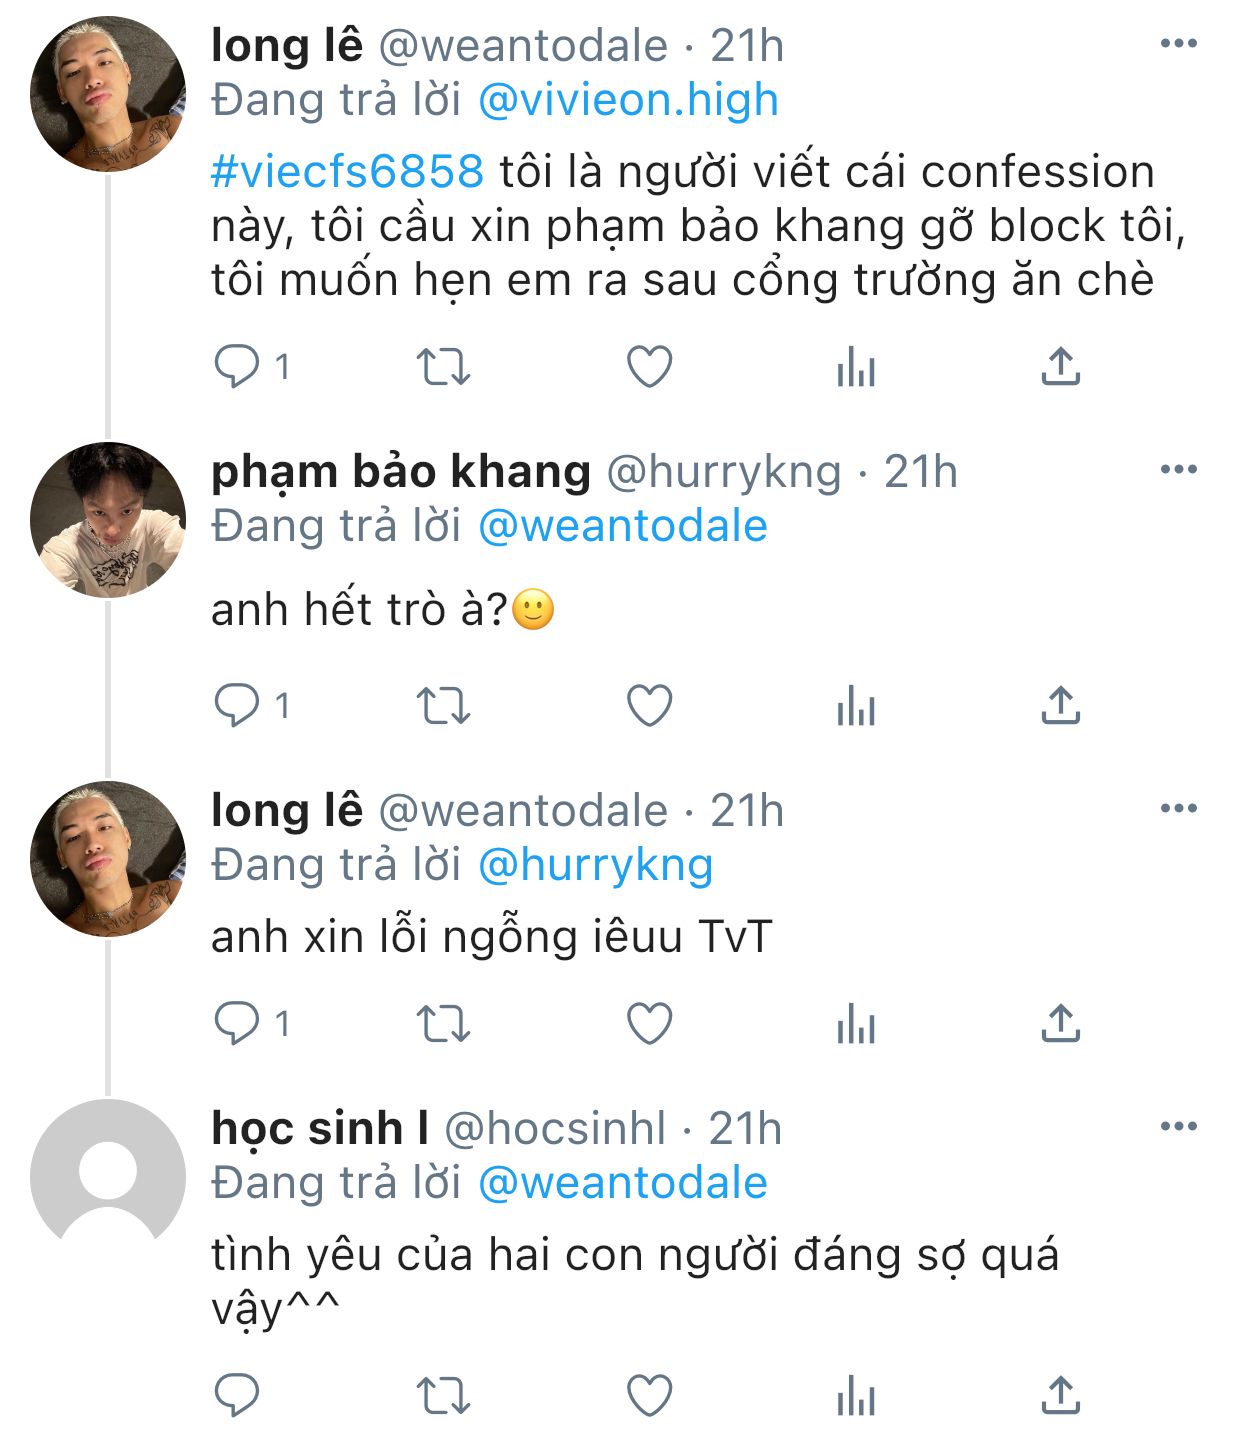The height and width of the screenshot is (1434, 1242).
Task: Open phạm bảo khang's profile picture
Action: coord(108,520)
